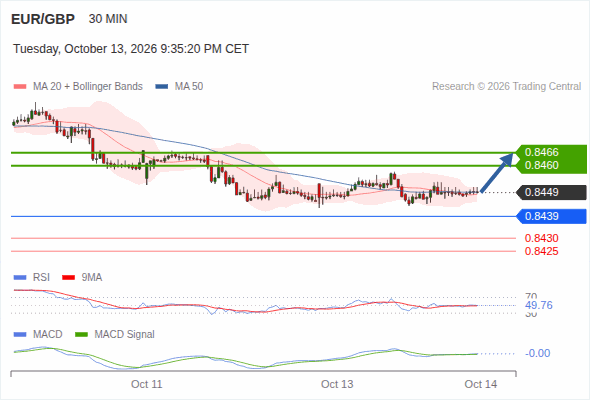Click the RSI blue legend swatch
This screenshot has height=400, width=590.
(x=20, y=278)
